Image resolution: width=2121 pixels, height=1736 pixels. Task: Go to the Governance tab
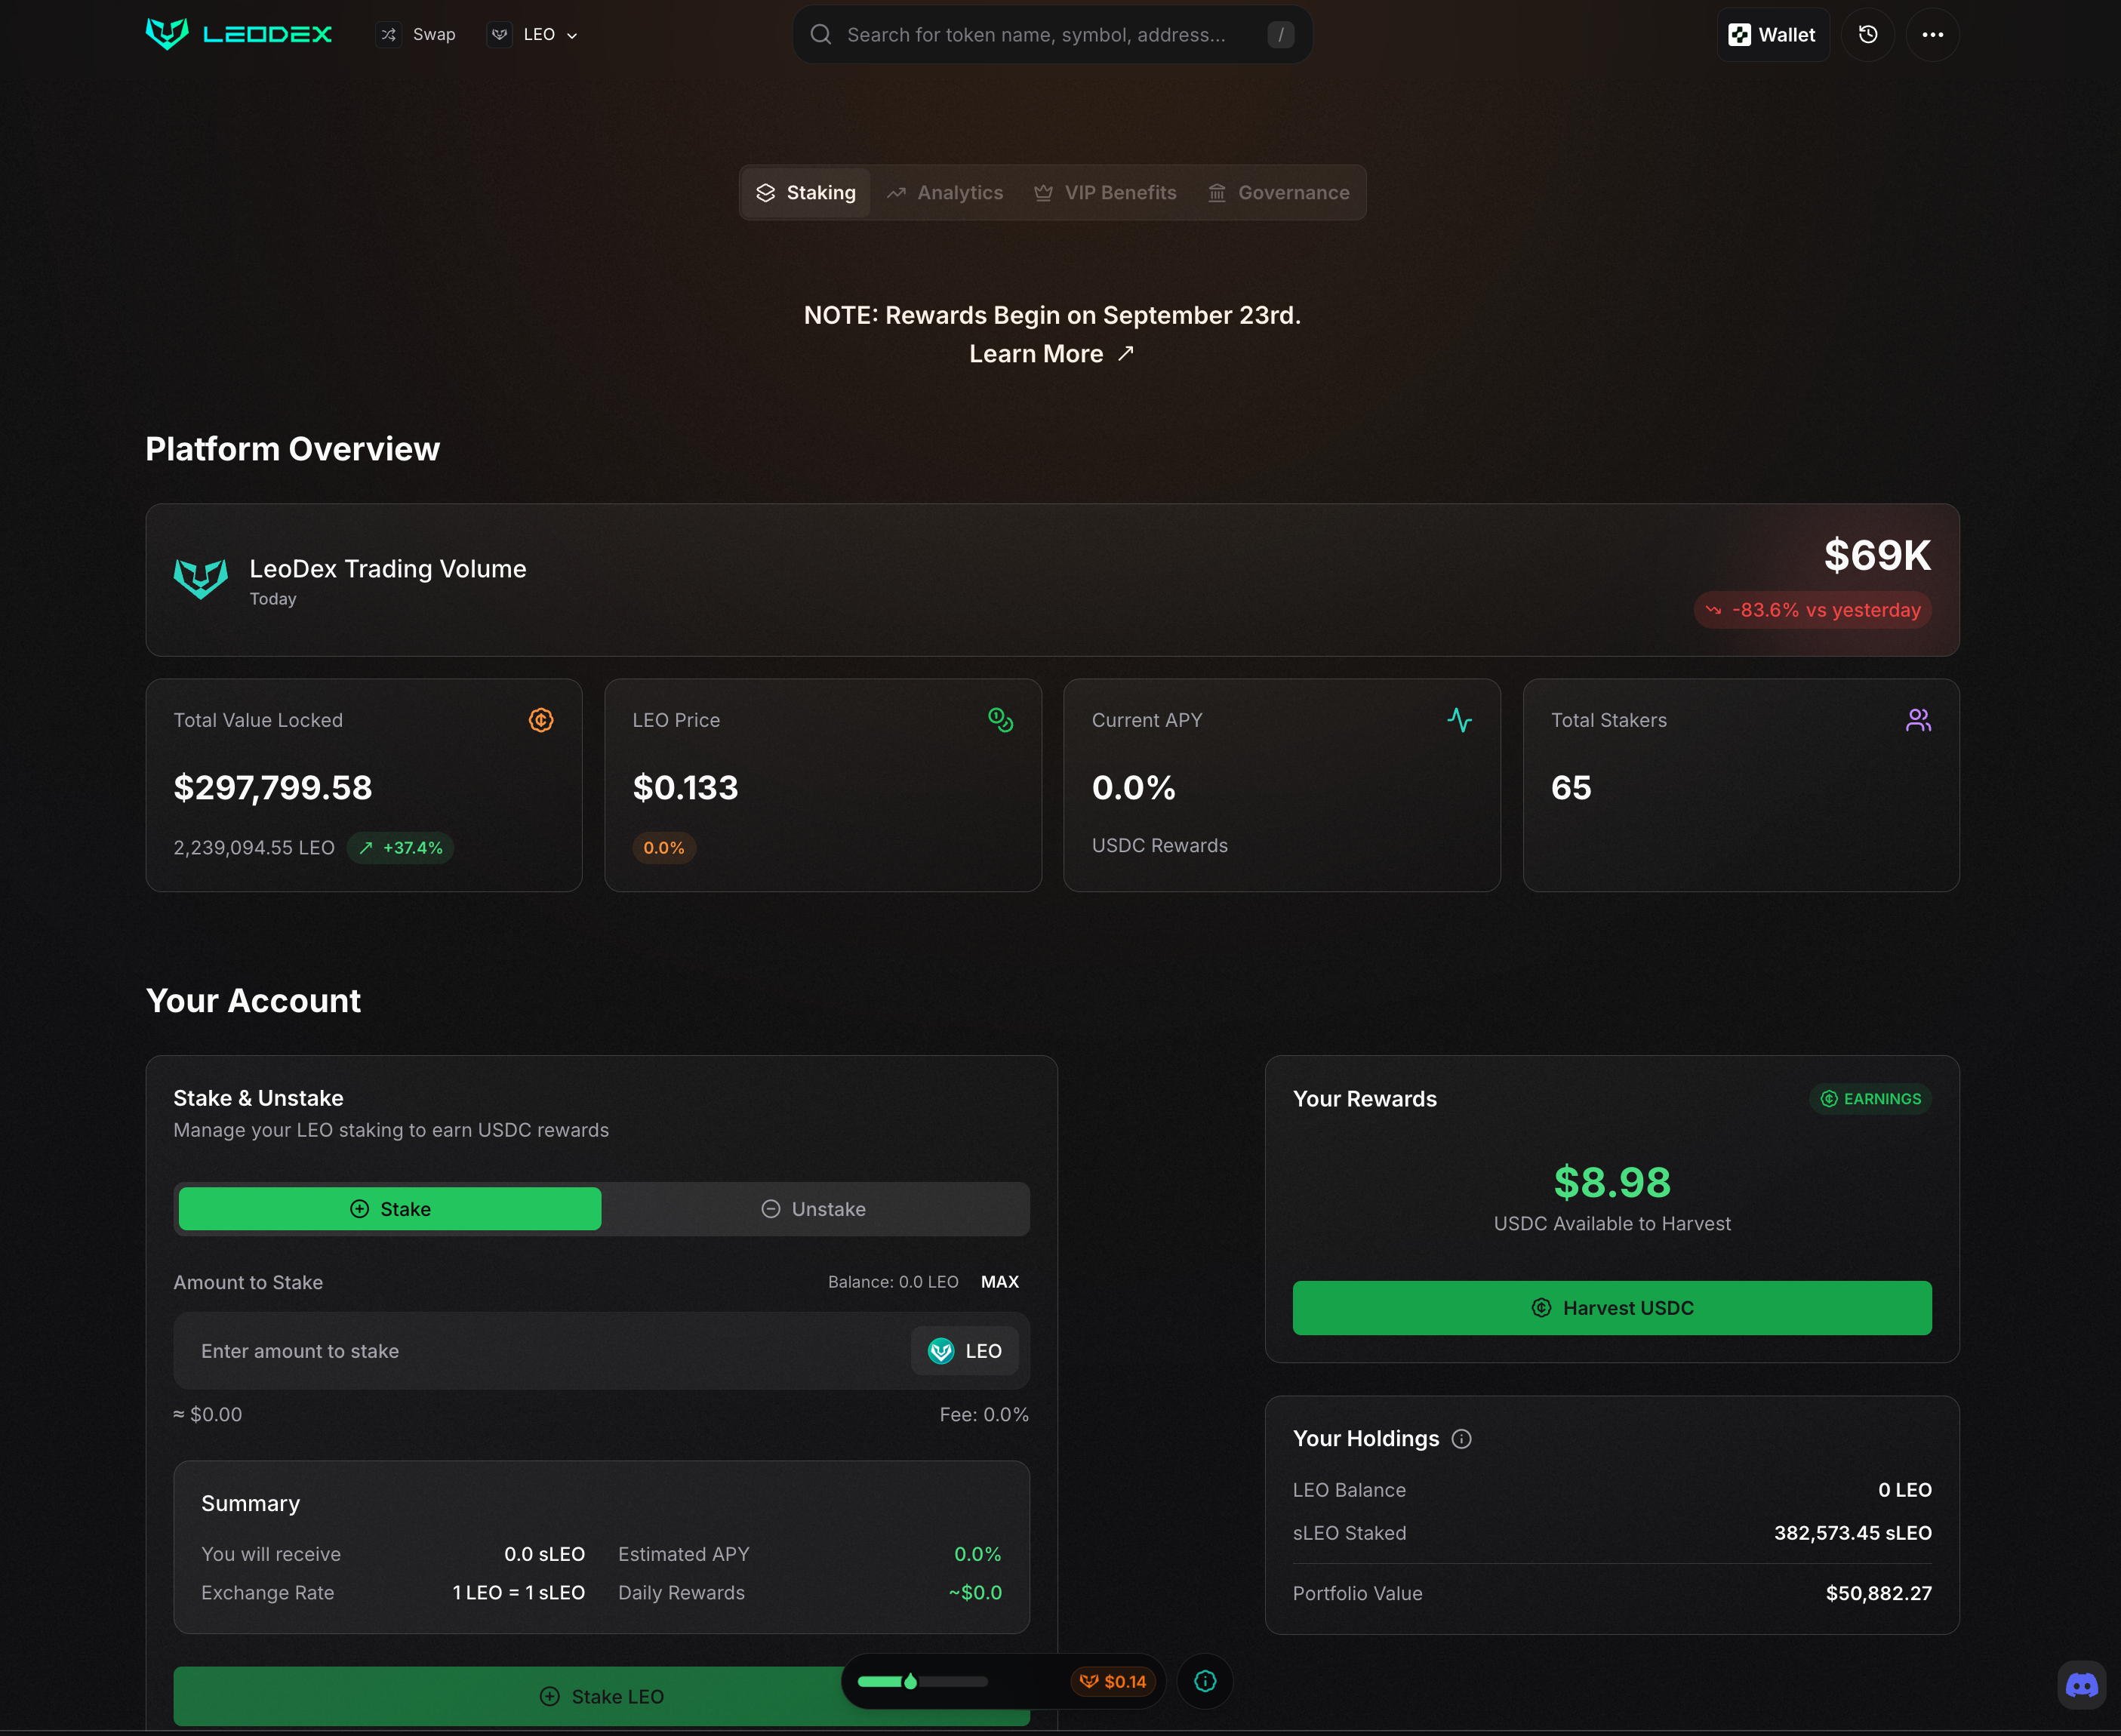pos(1279,193)
